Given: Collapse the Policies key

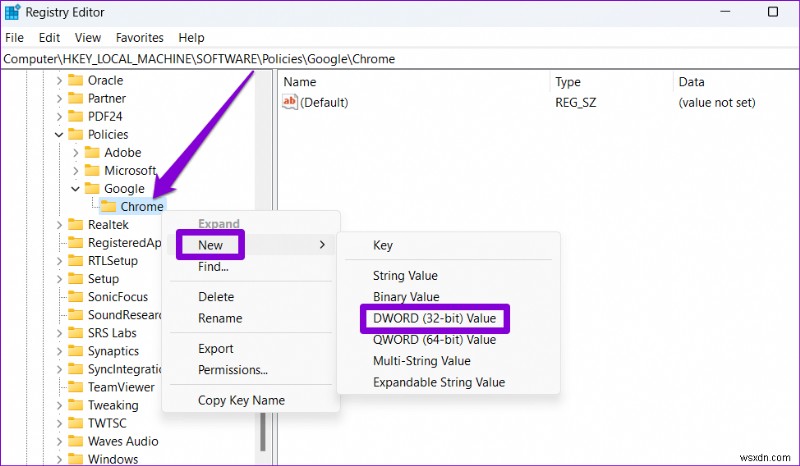Looking at the screenshot, I should [59, 135].
